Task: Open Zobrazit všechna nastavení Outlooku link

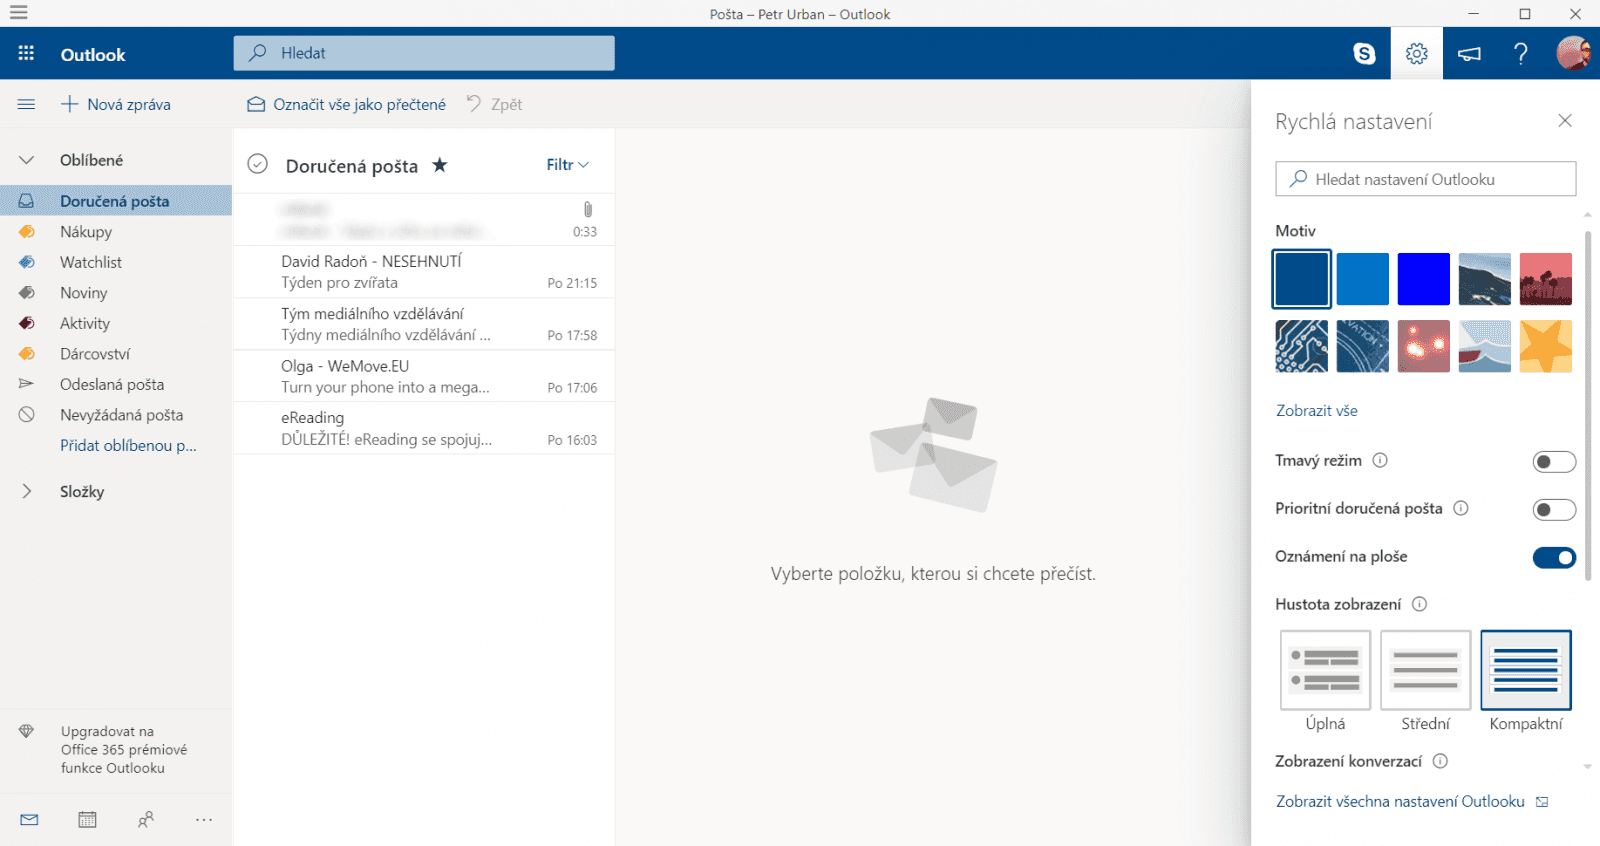Action: tap(1412, 802)
